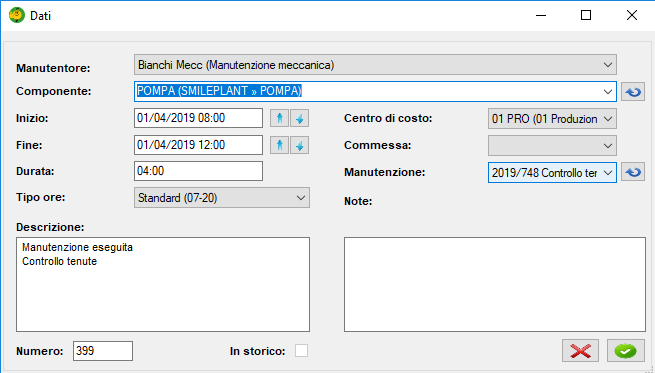This screenshot has height=373, width=655.
Task: Toggle the In storico checkbox
Action: 301,350
